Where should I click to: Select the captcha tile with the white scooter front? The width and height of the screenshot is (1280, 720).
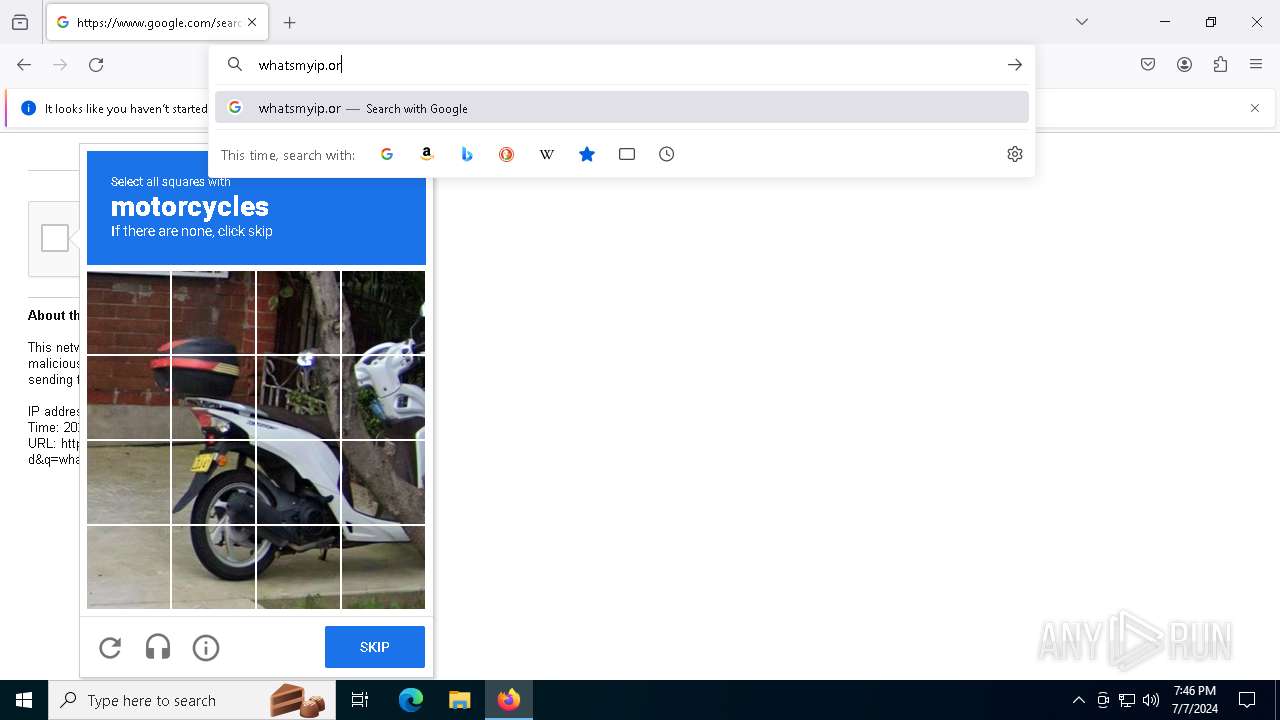click(x=383, y=397)
